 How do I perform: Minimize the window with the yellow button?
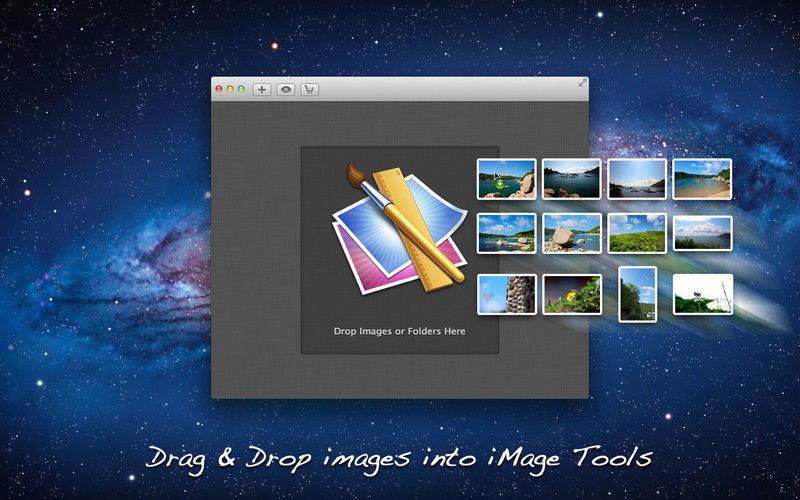pyautogui.click(x=230, y=89)
